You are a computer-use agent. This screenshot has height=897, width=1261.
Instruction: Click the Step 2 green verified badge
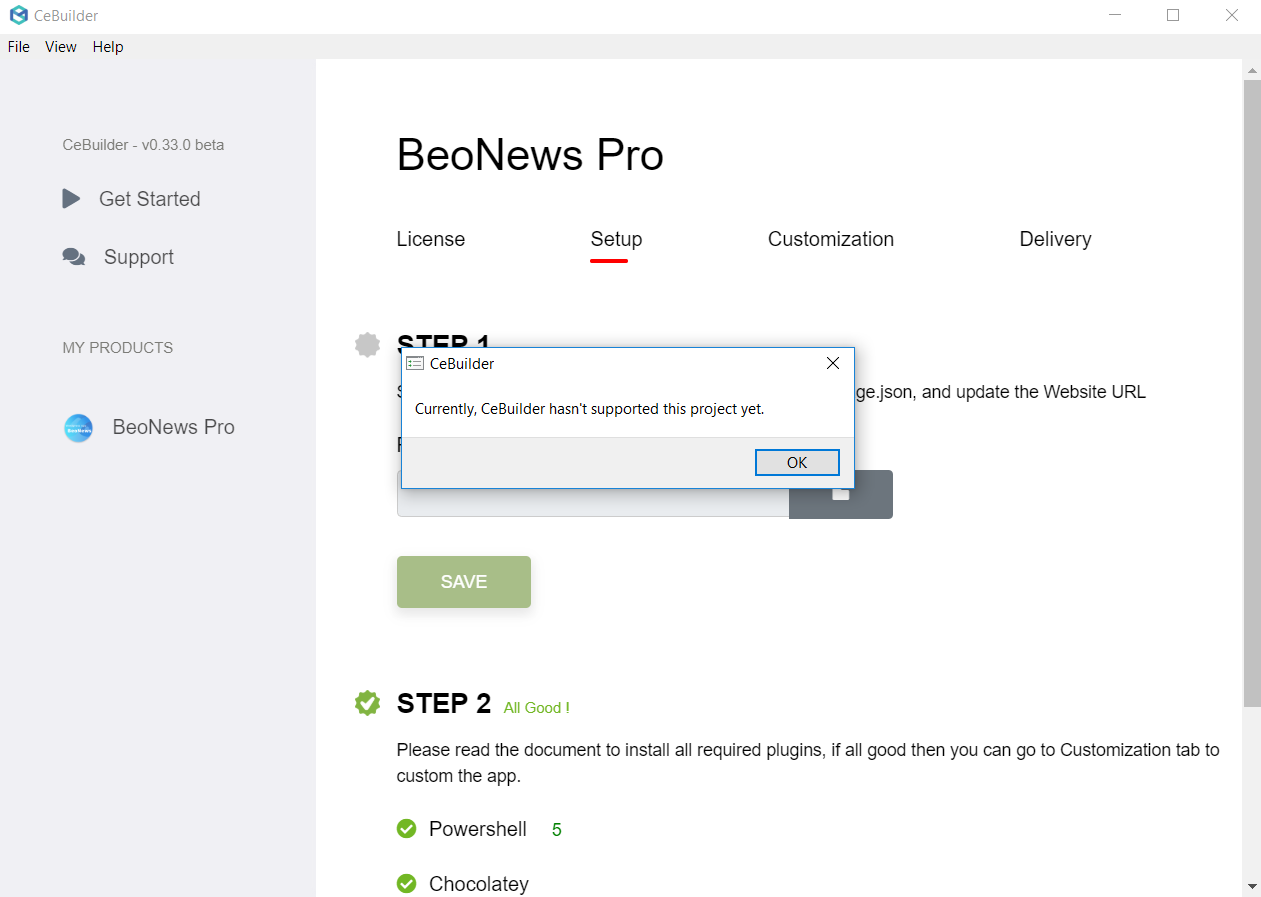(368, 703)
